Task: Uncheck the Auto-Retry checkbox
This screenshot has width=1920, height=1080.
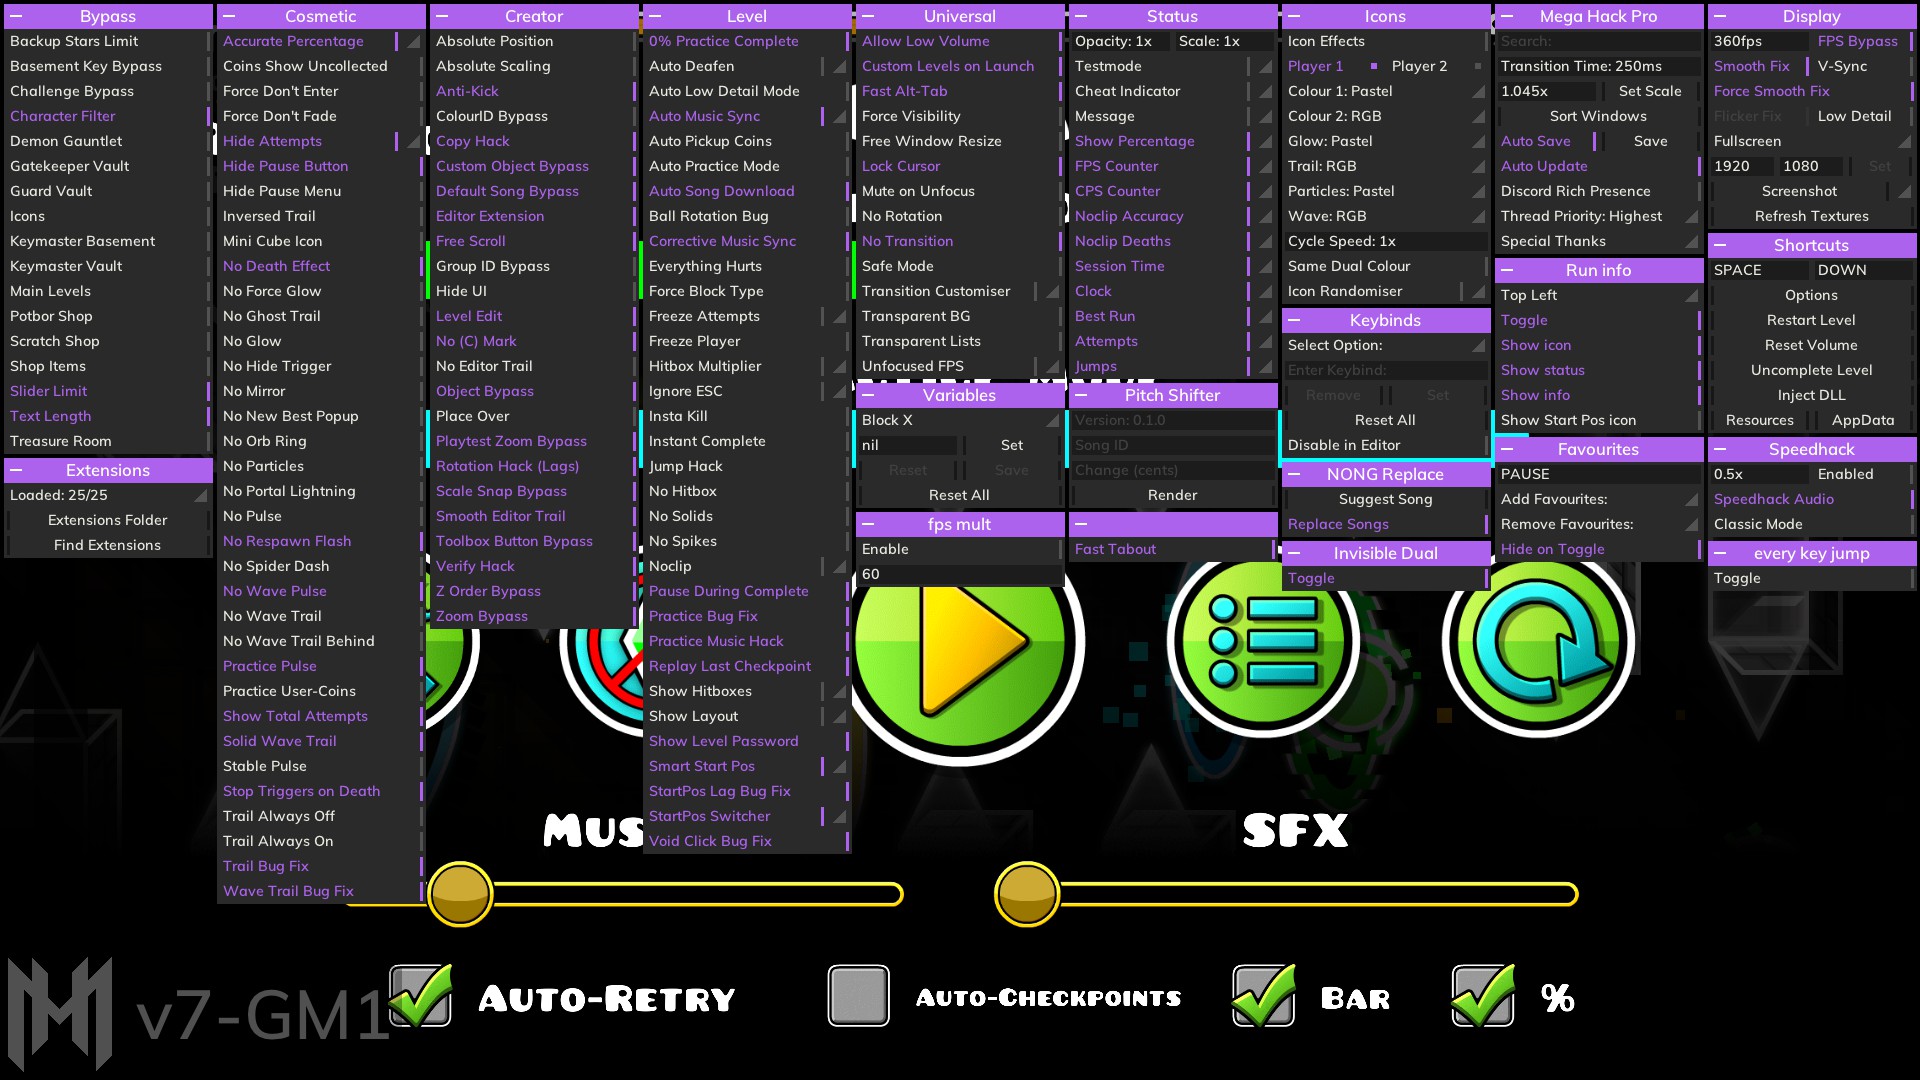Action: [x=421, y=995]
